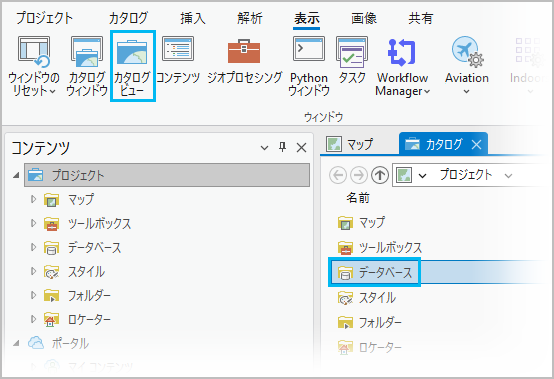Collapse the プロジェクト tree node
The image size is (554, 379).
[x=16, y=175]
